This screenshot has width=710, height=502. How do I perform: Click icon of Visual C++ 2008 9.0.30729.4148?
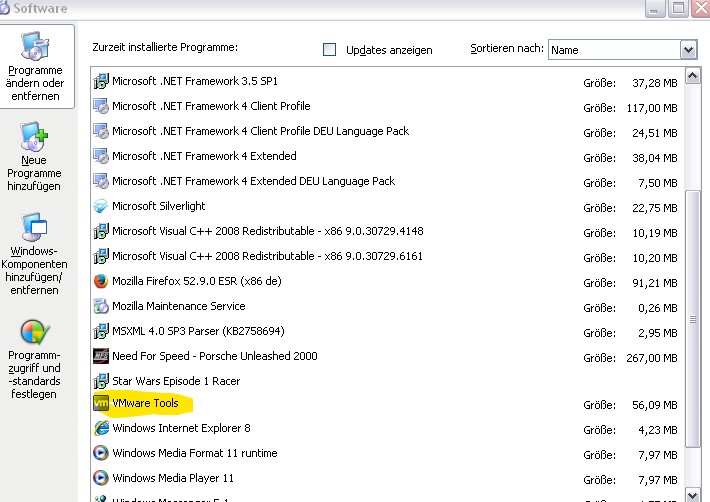101,231
